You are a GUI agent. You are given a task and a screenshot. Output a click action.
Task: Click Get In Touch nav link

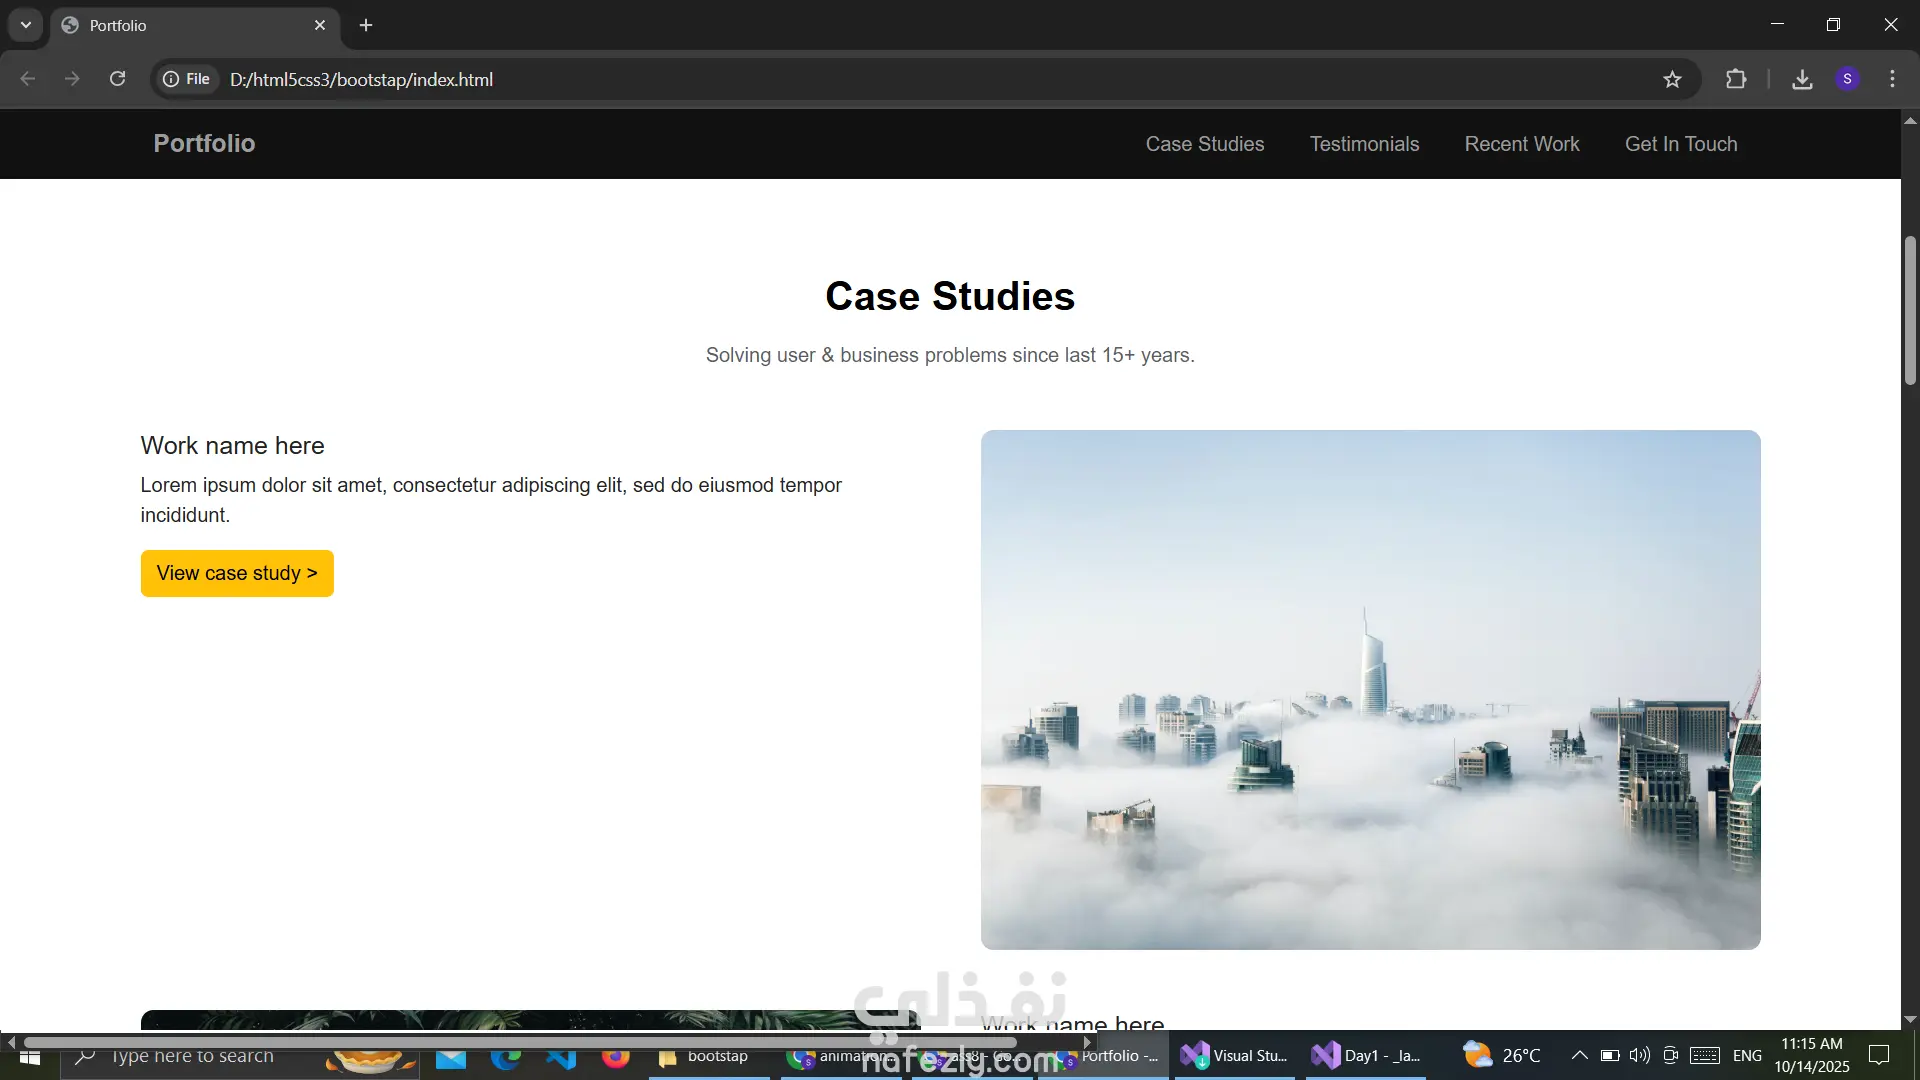pyautogui.click(x=1680, y=144)
